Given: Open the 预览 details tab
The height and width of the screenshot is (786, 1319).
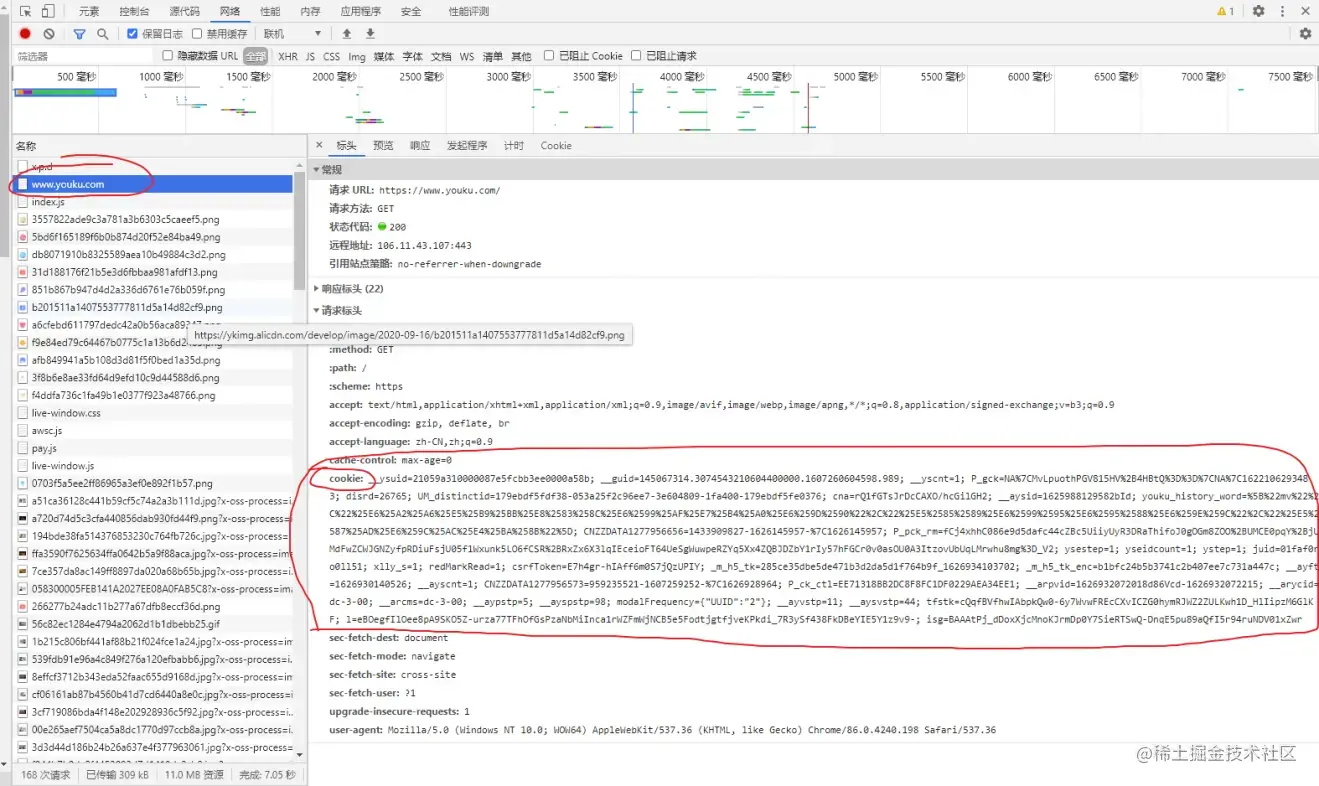Looking at the screenshot, I should pyautogui.click(x=383, y=146).
